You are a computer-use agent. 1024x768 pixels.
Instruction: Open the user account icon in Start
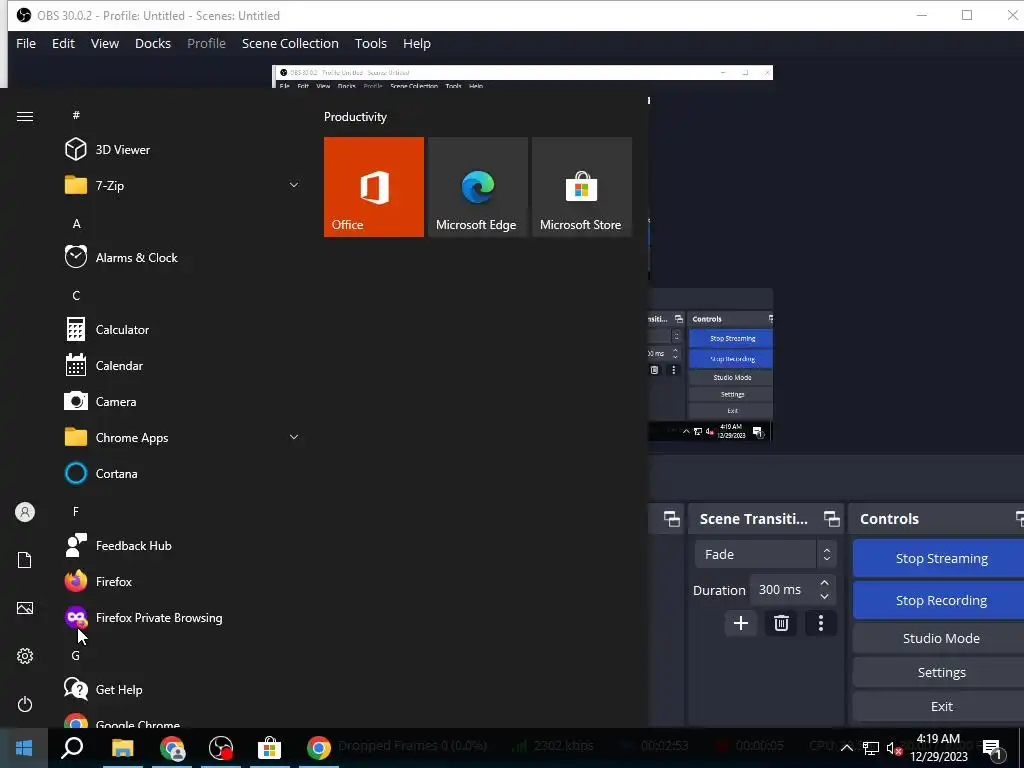(x=25, y=512)
